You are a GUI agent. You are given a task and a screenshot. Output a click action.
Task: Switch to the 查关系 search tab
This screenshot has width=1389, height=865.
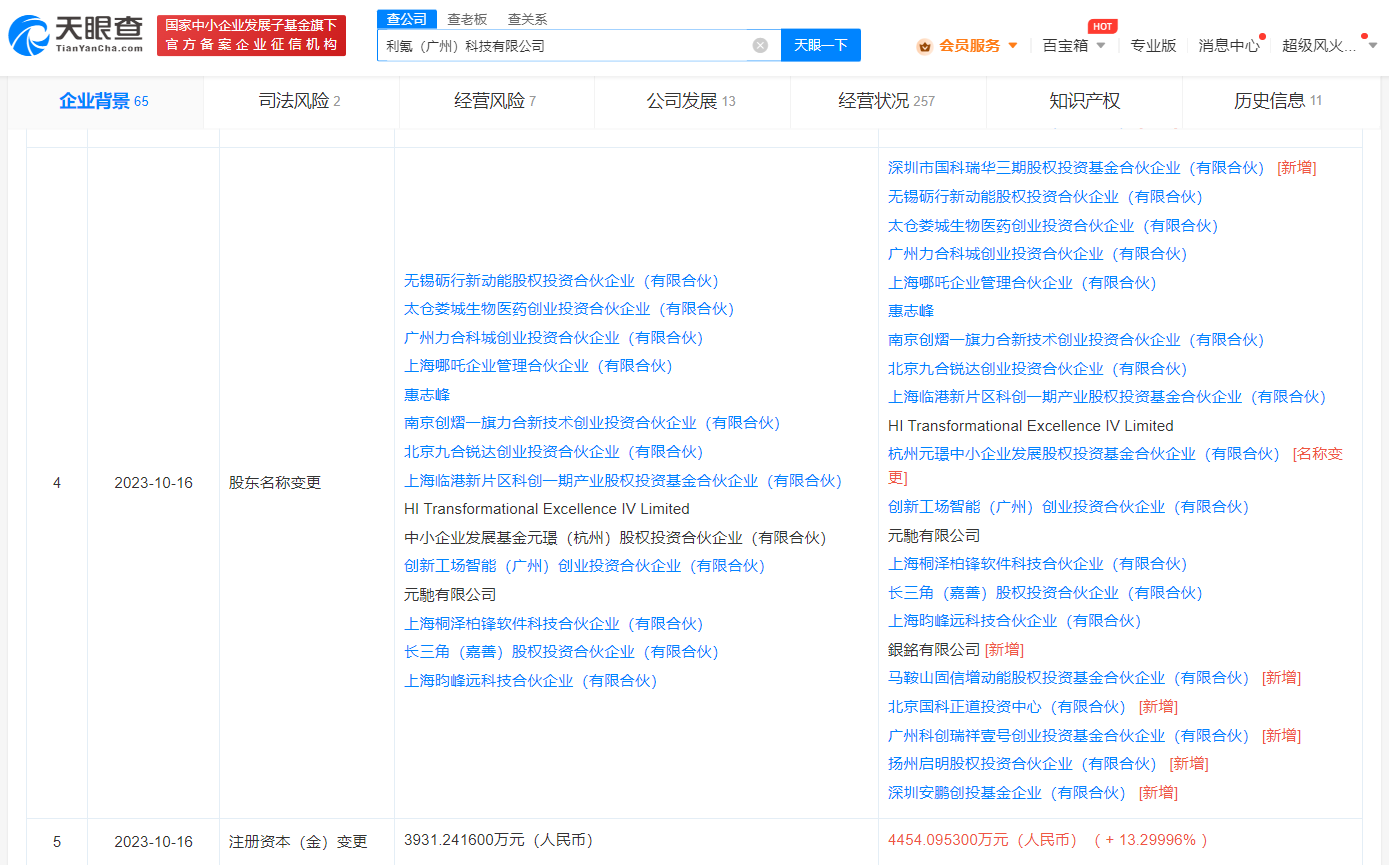coord(527,19)
